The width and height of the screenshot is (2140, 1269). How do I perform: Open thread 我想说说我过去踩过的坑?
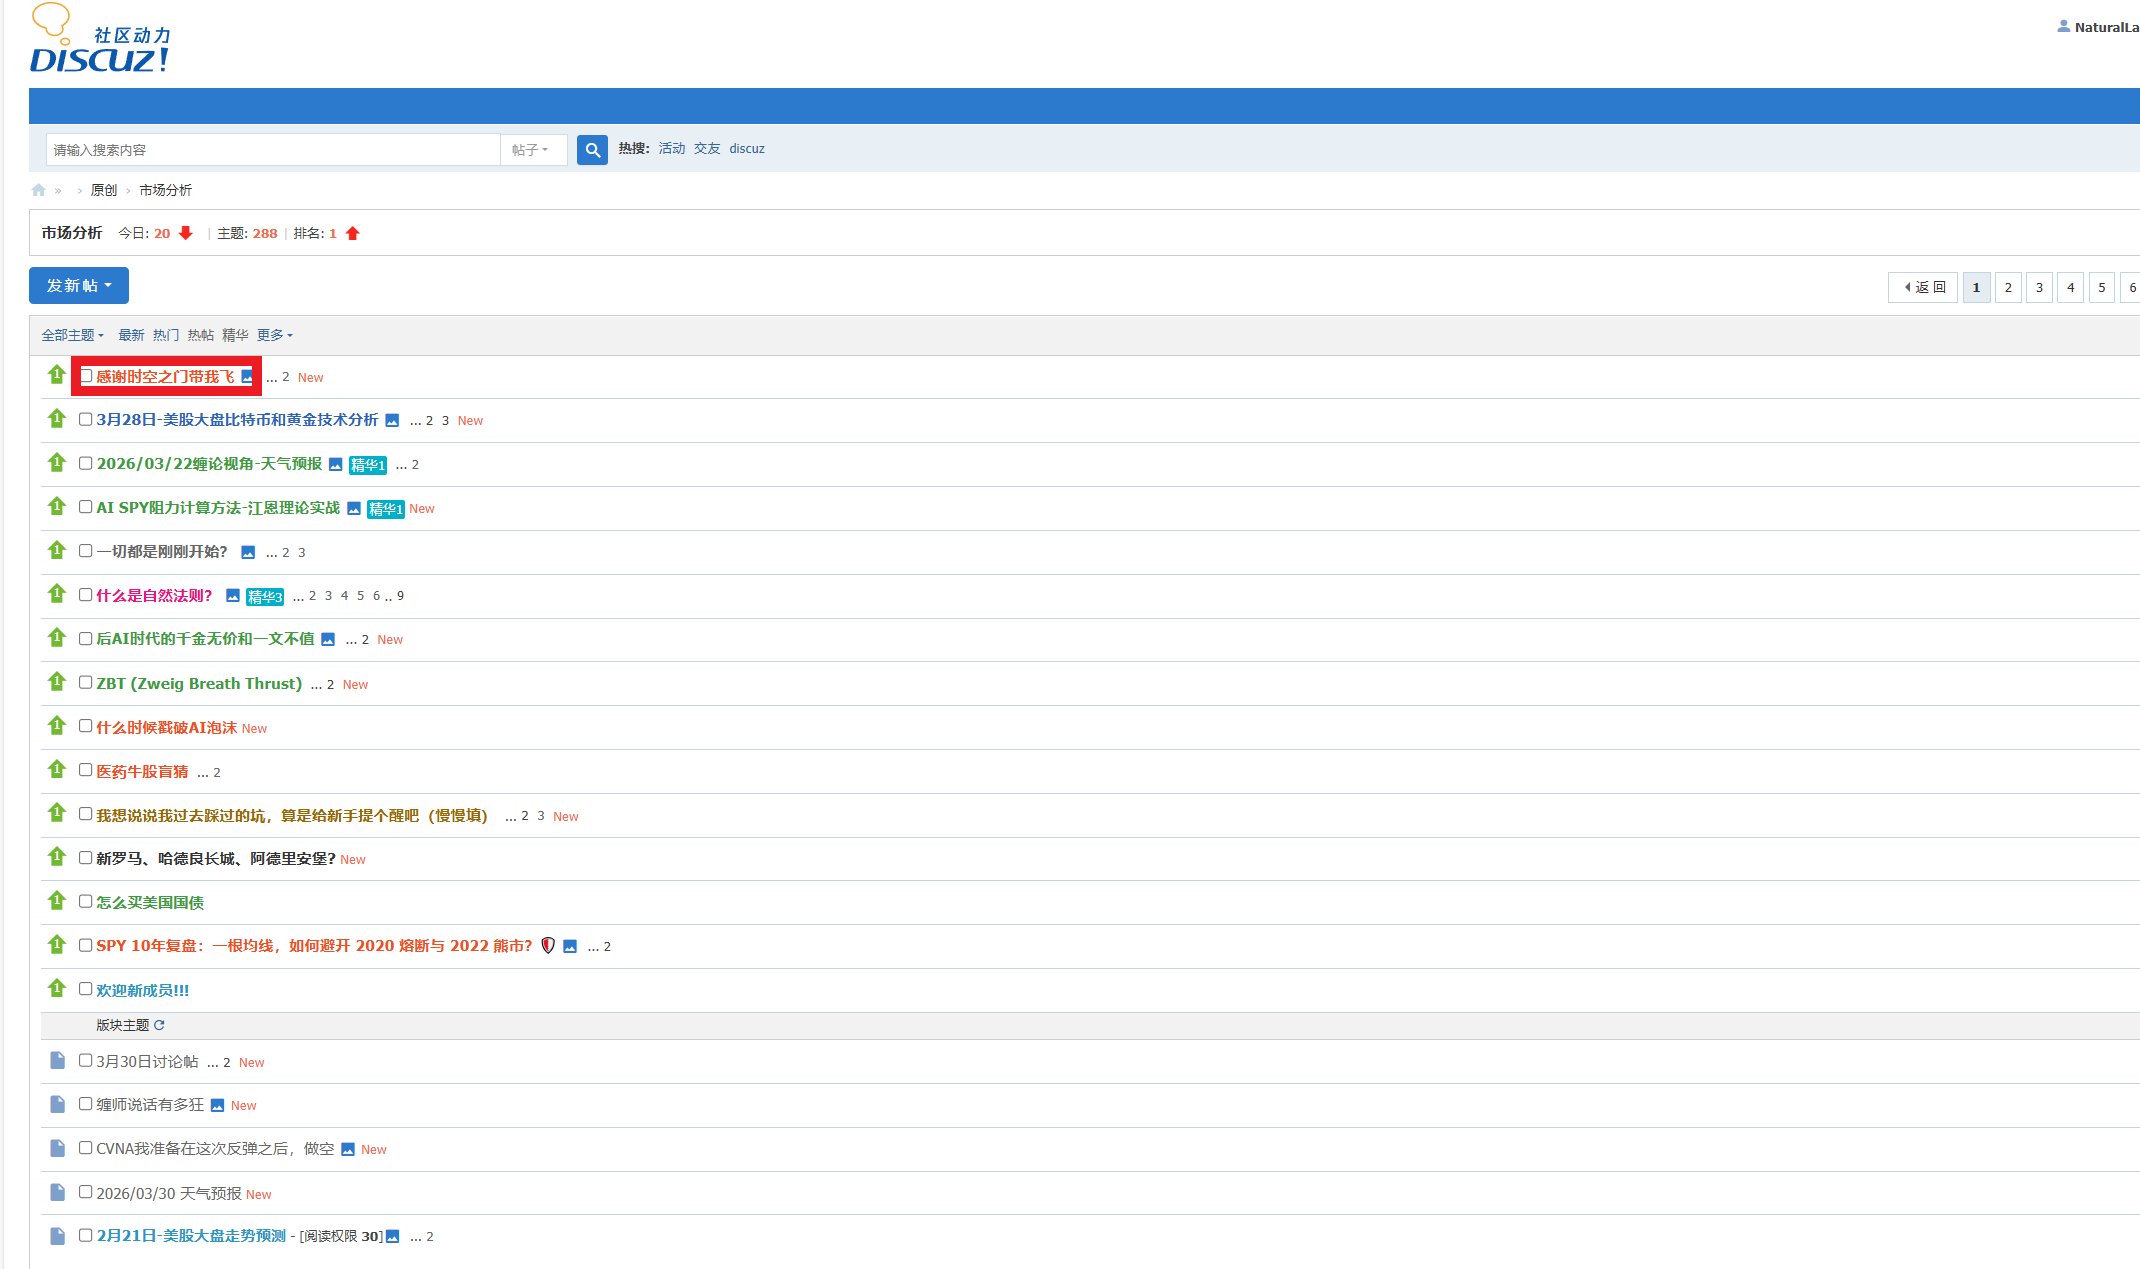click(292, 816)
